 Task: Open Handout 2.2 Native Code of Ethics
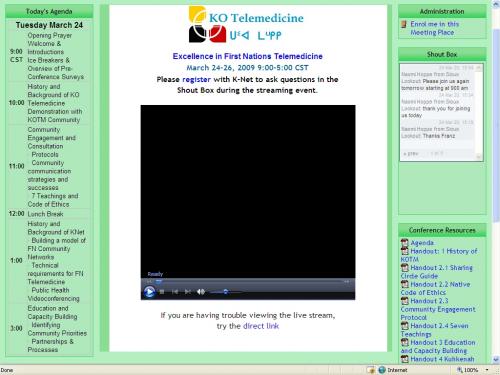436,288
